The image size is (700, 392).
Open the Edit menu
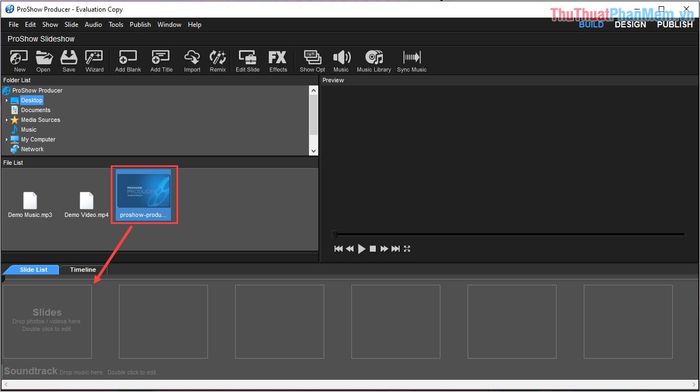30,25
